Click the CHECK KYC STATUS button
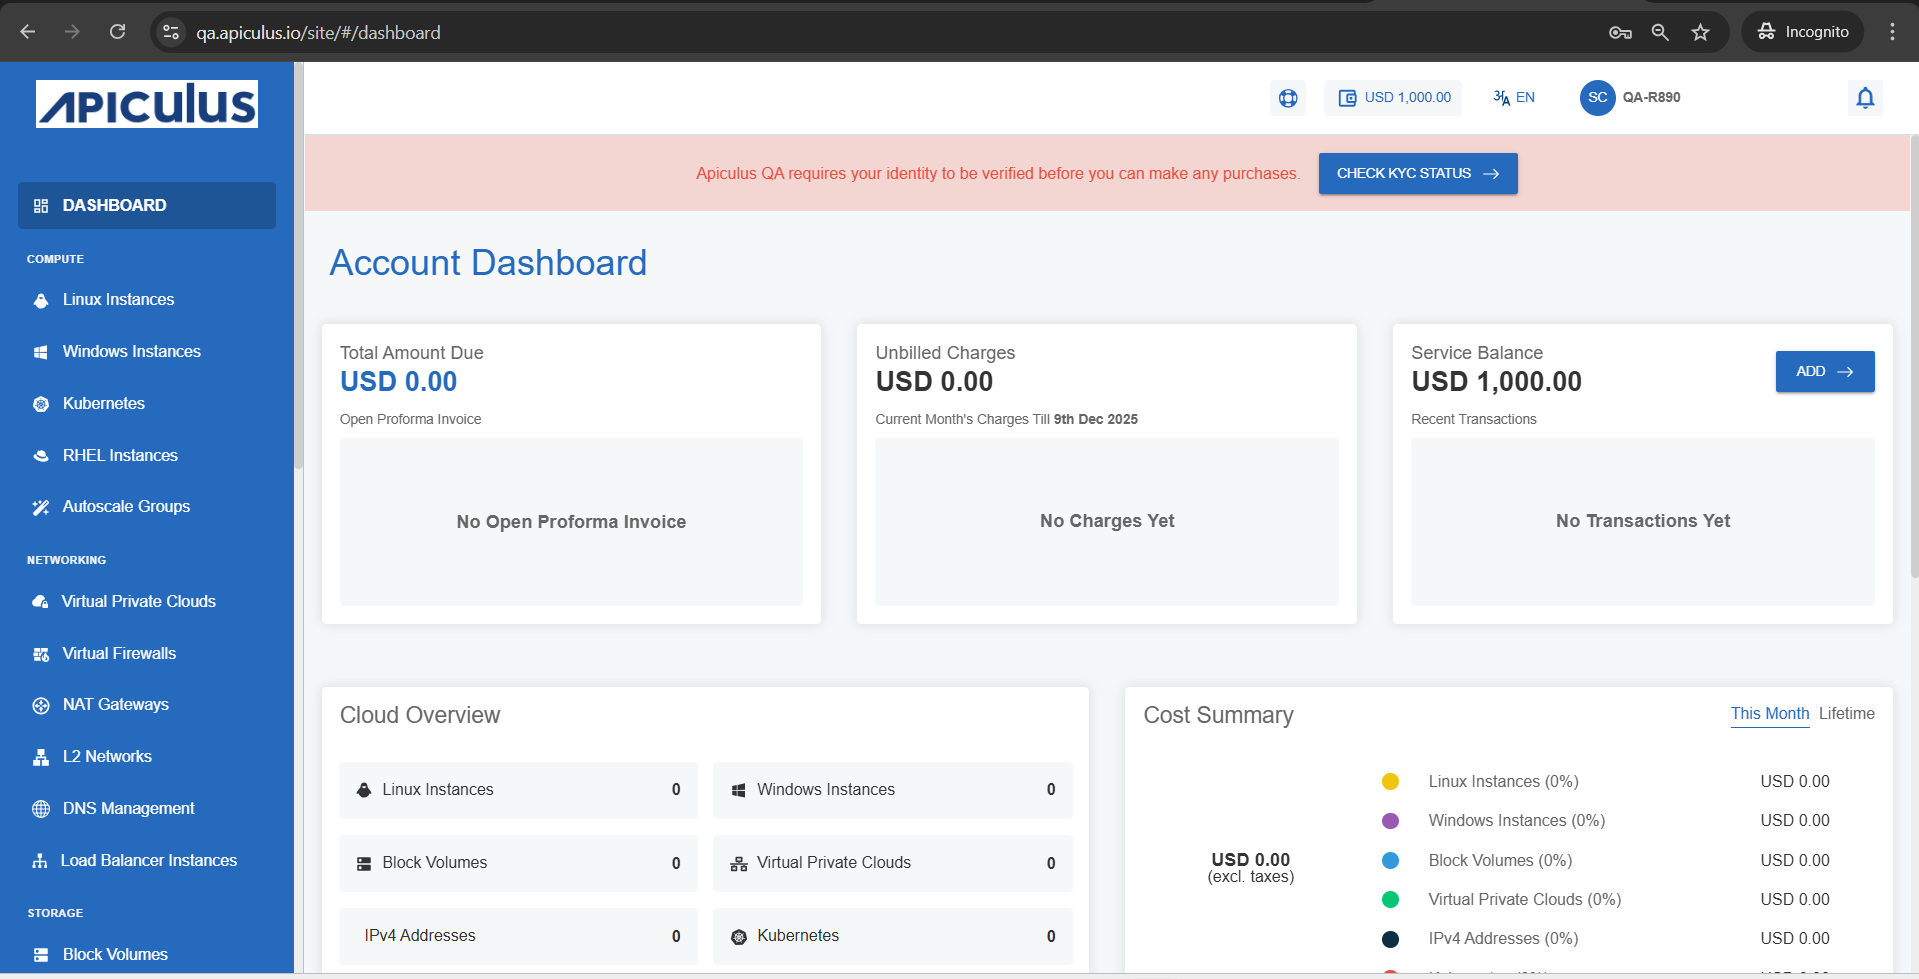The height and width of the screenshot is (979, 1919). 1417,173
